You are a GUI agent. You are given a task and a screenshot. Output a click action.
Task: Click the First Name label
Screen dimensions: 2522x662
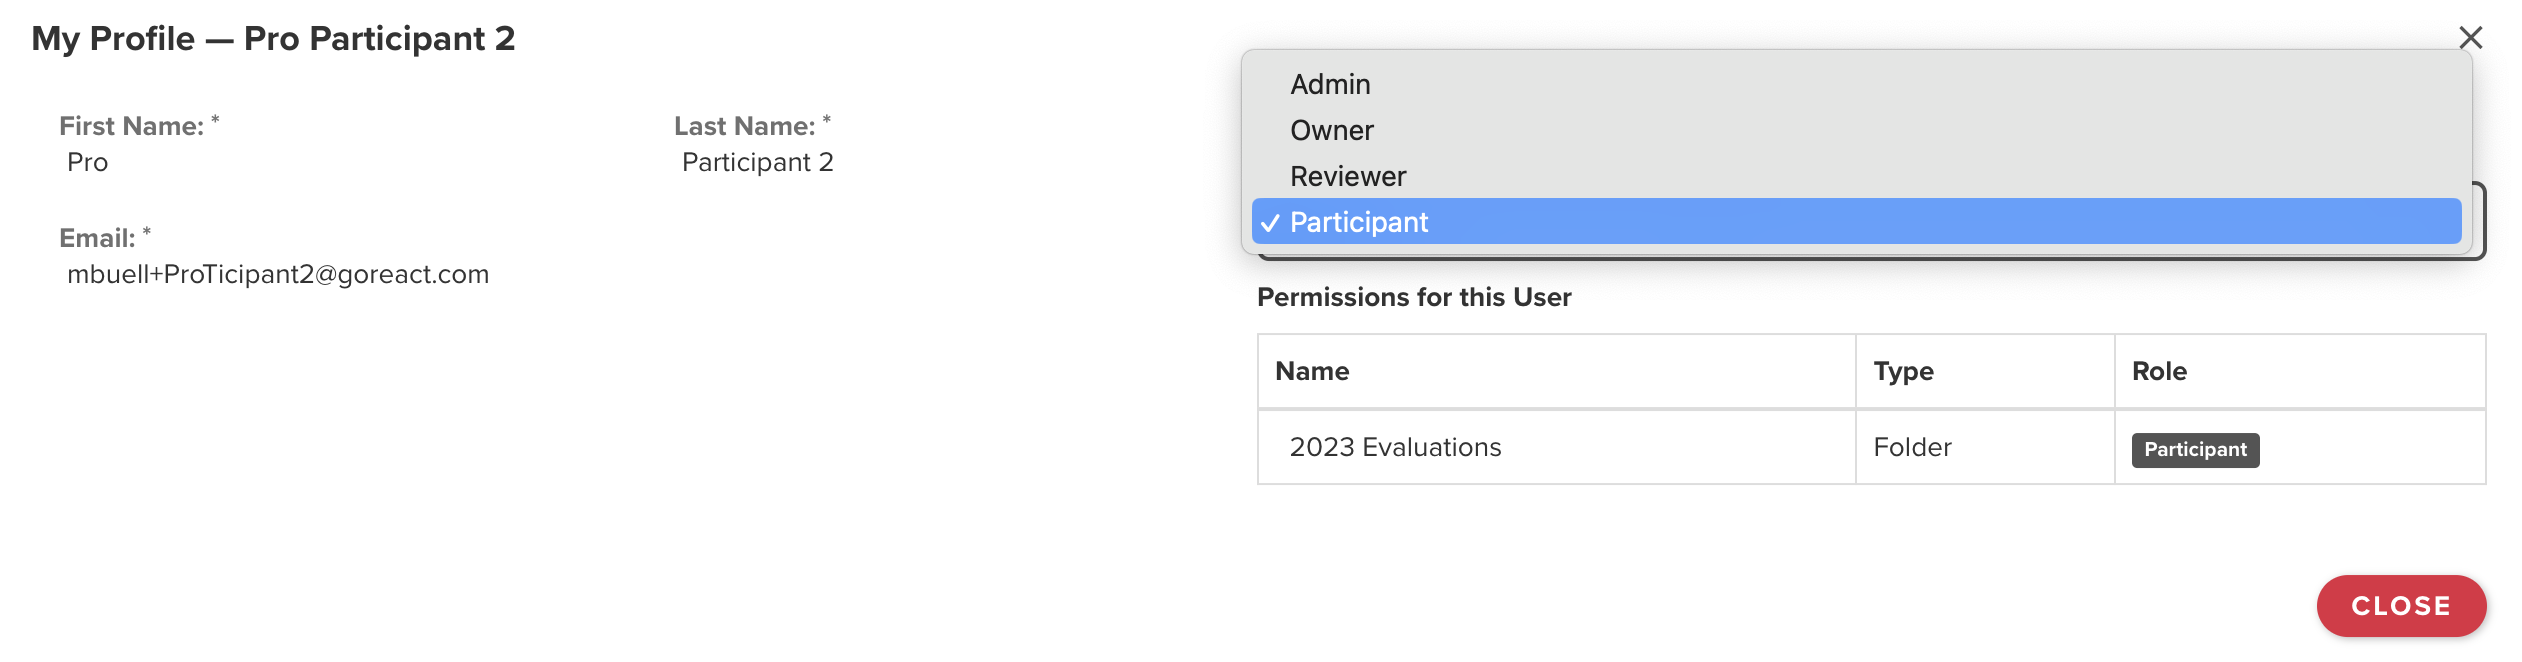pos(131,126)
